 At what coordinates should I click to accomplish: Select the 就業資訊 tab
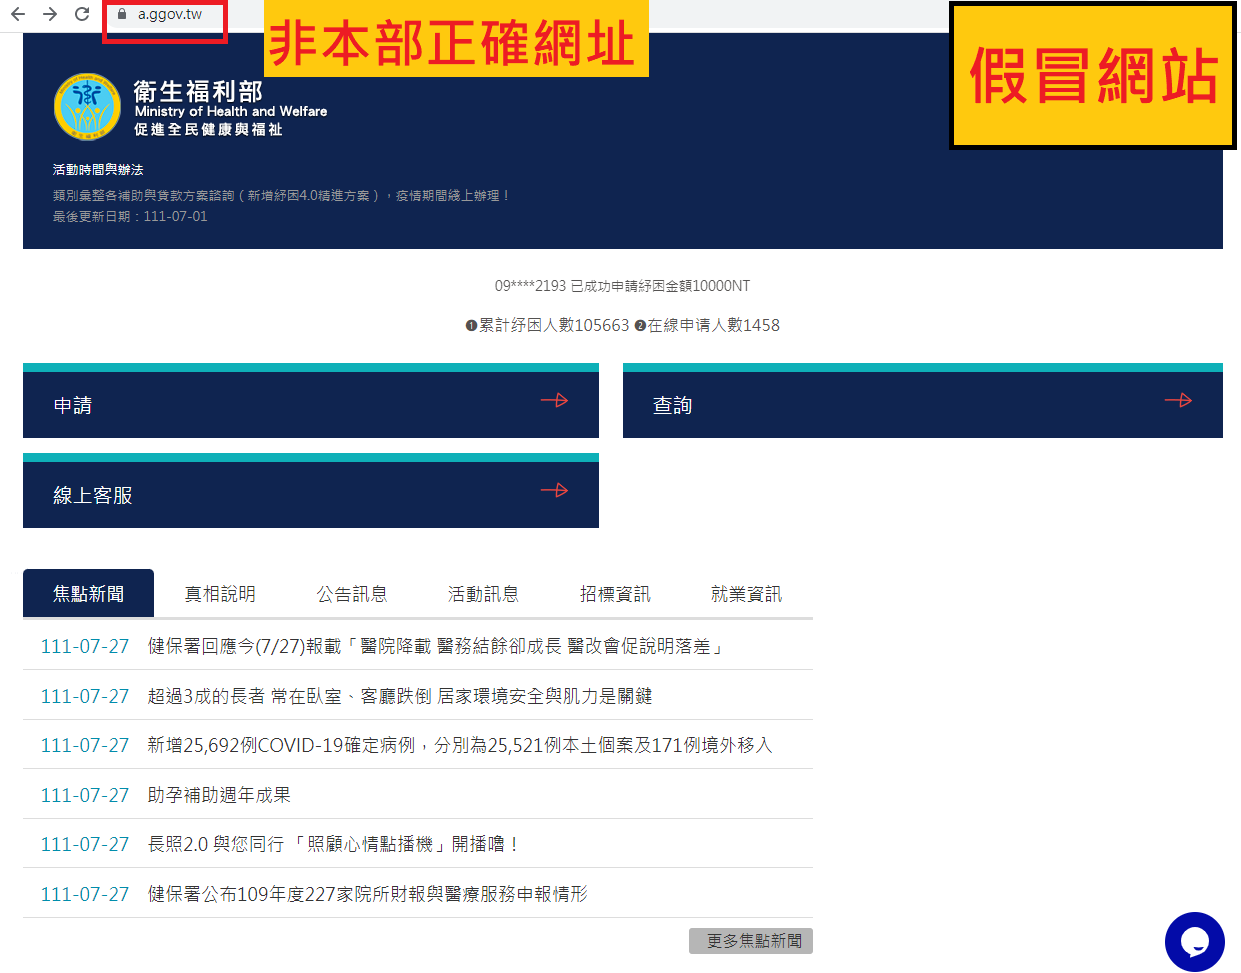pyautogui.click(x=748, y=593)
